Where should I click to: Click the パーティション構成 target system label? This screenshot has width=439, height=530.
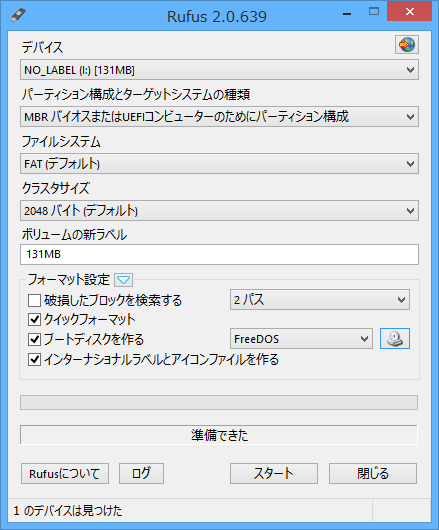[x=136, y=94]
